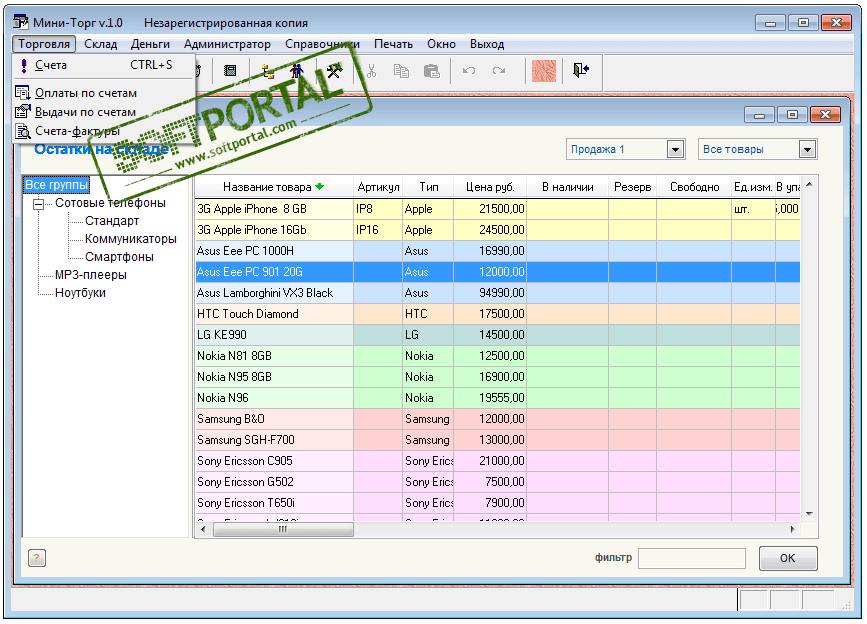Select the Nokia N96 row
The width and height of the screenshot is (867, 624).
498,398
